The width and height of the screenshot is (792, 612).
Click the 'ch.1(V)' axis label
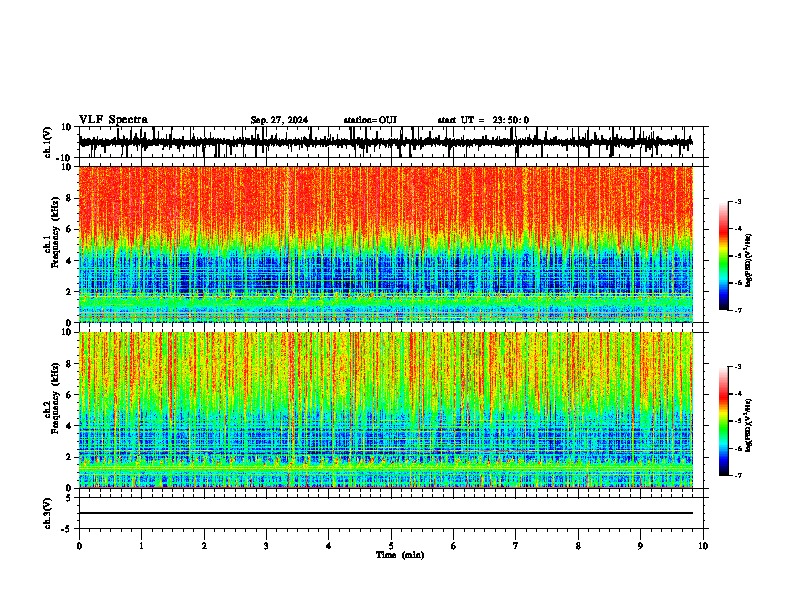coord(48,142)
